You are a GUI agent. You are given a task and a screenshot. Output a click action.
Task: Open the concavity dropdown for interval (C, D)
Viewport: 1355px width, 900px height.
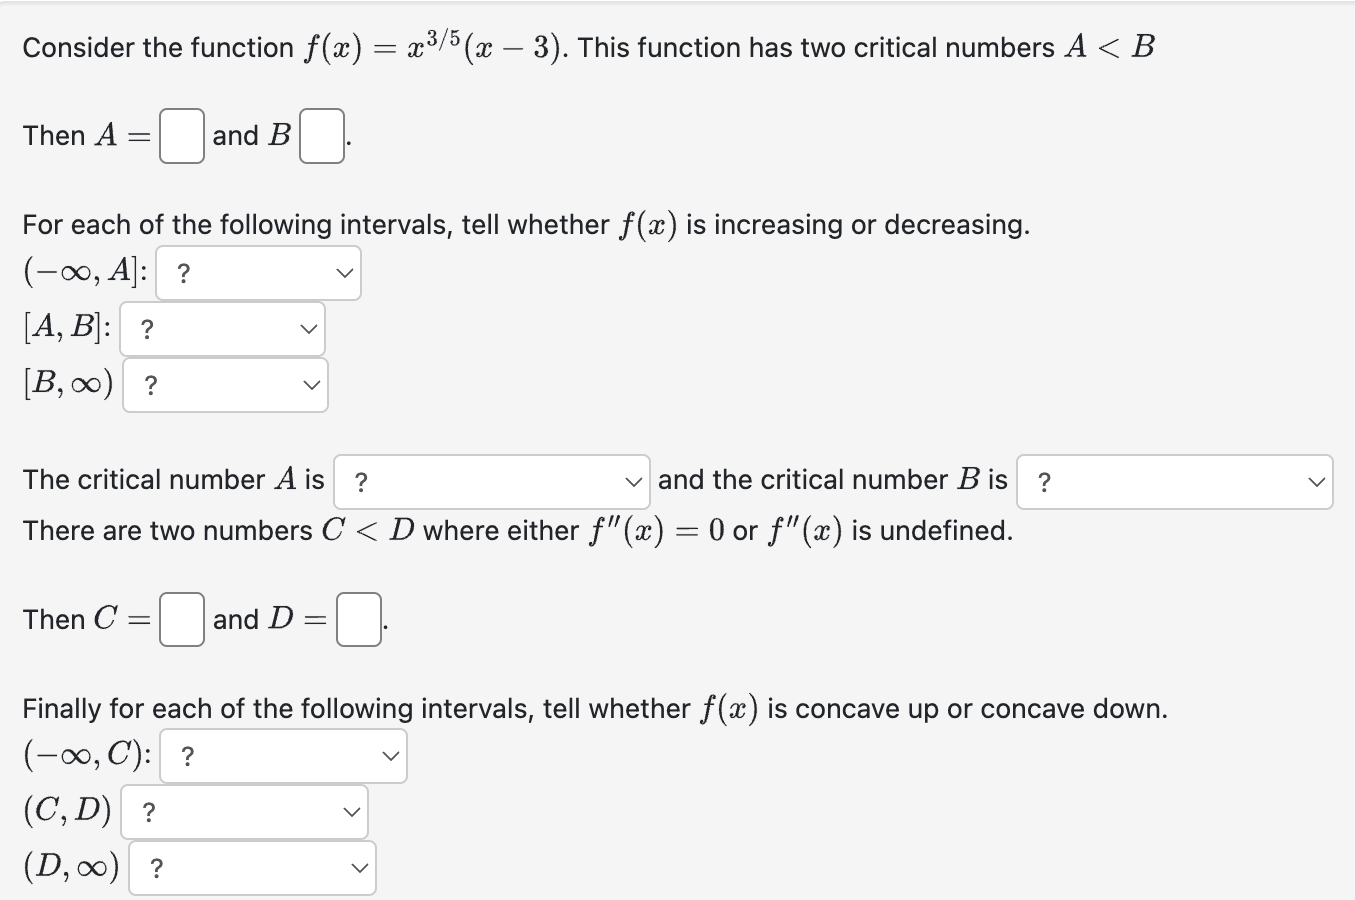pos(244,812)
